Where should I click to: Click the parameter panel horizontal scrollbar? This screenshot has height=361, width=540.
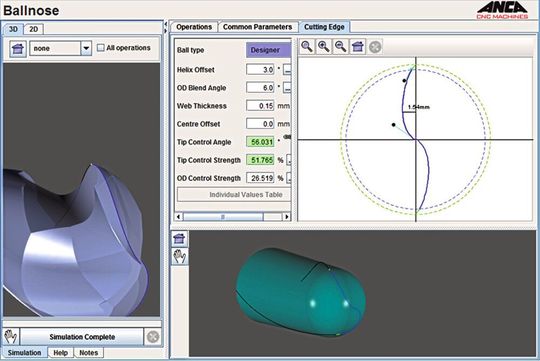233,217
